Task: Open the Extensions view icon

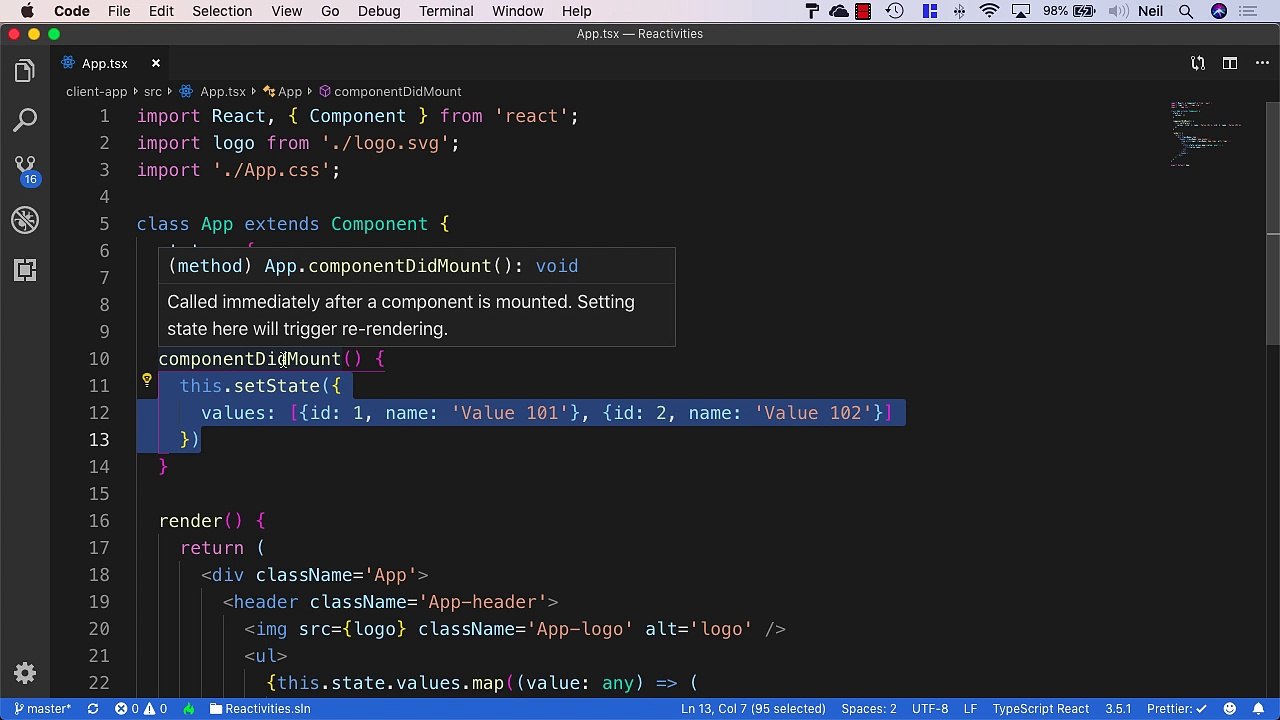Action: [25, 270]
